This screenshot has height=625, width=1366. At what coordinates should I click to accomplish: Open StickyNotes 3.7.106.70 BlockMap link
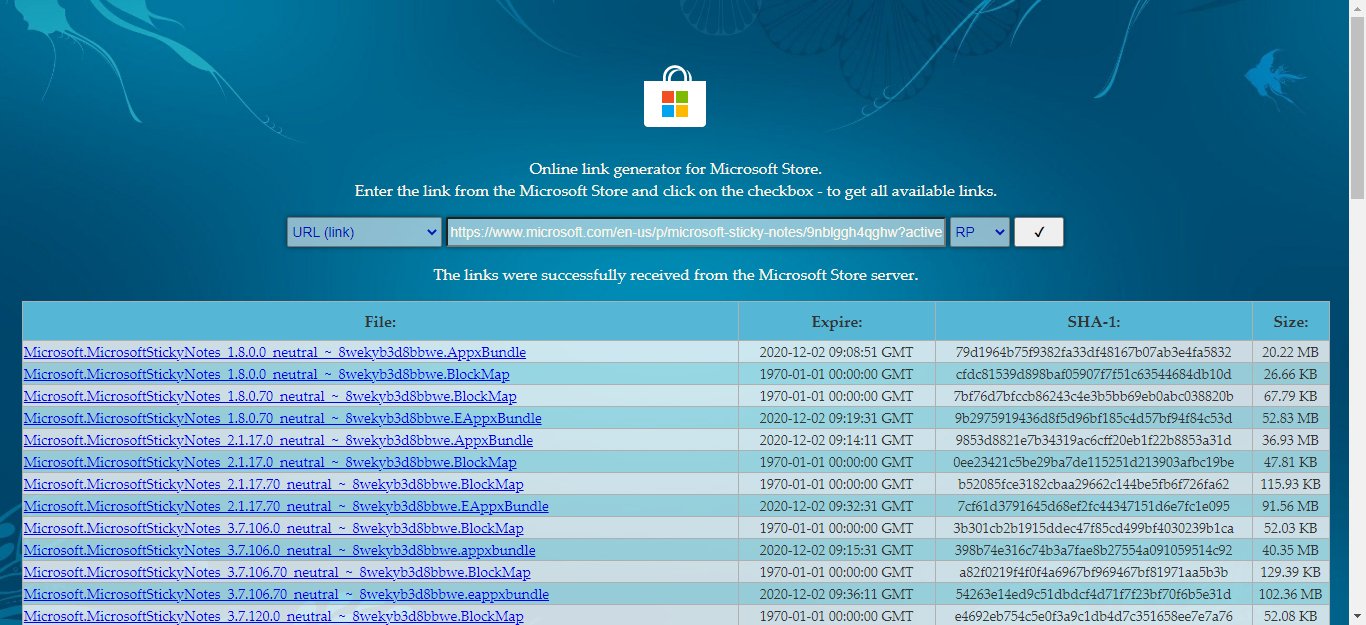coord(277,572)
